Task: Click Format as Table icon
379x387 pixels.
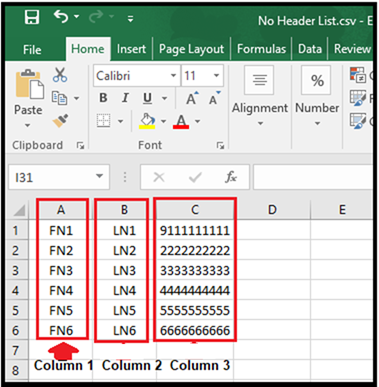Action: 358,98
